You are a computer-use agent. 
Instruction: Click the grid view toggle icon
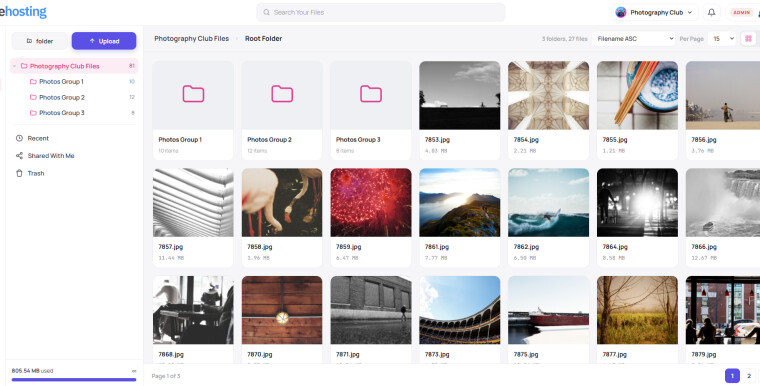pos(748,39)
